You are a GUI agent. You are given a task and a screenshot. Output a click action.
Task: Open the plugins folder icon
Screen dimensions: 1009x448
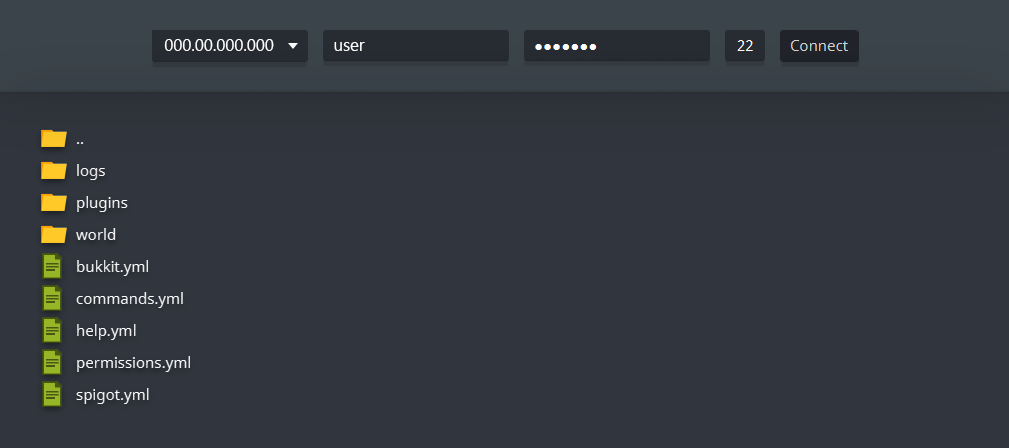pos(53,203)
